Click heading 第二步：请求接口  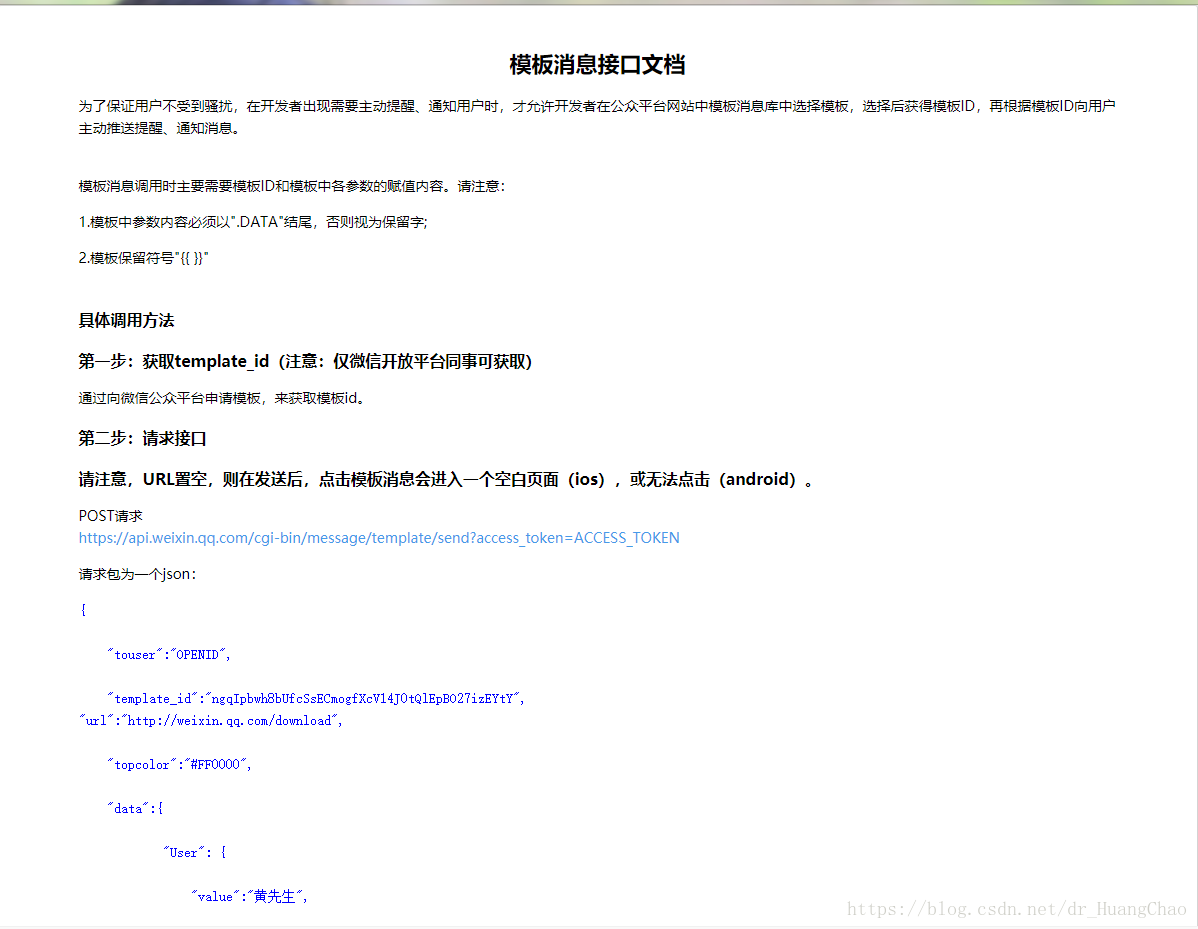click(143, 439)
